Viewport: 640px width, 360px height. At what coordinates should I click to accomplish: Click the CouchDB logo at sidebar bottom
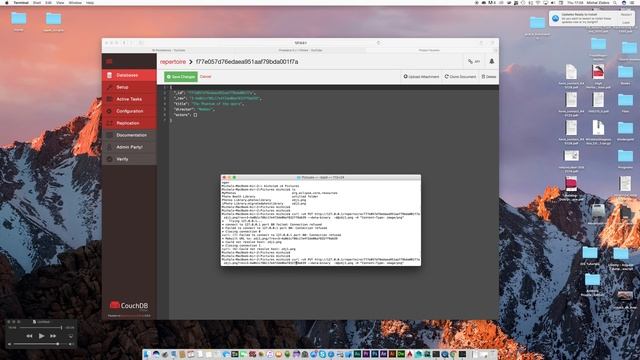[x=129, y=305]
